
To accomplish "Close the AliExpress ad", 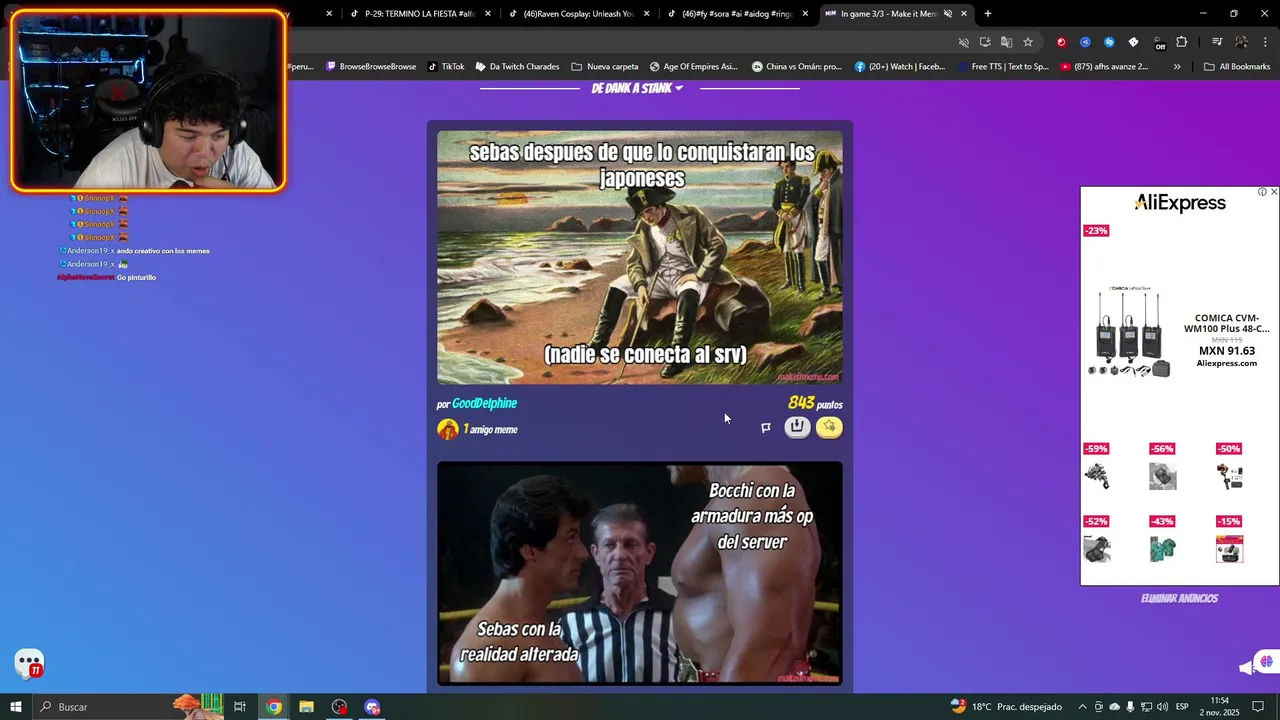I will pyautogui.click(x=1273, y=192).
